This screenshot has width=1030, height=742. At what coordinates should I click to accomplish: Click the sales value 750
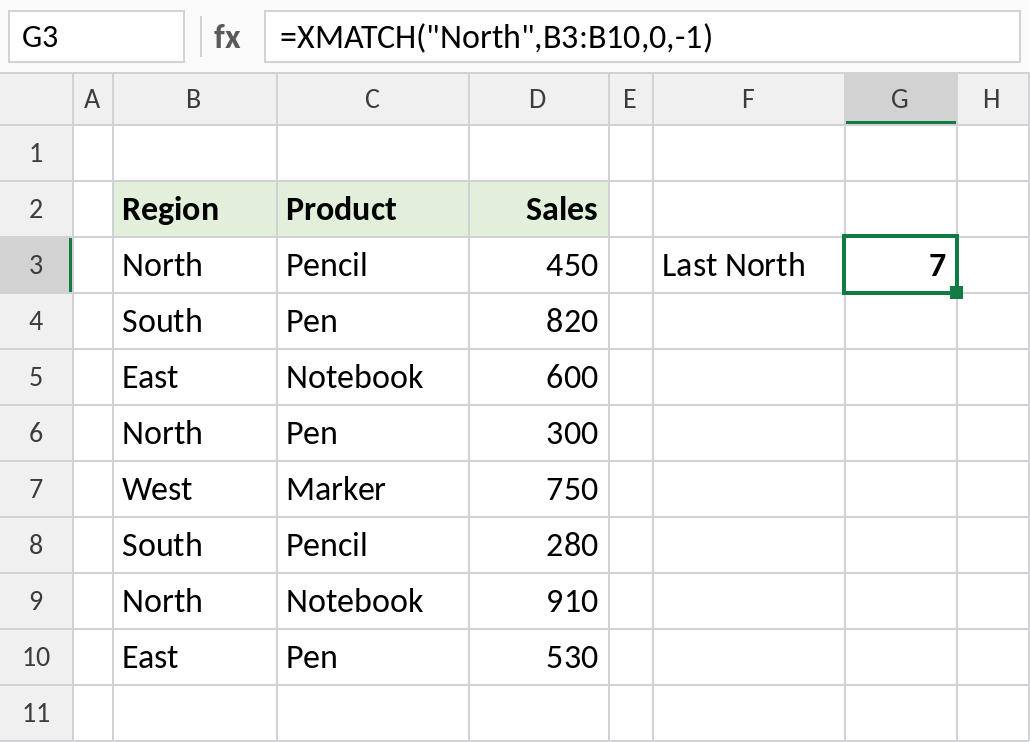point(539,489)
